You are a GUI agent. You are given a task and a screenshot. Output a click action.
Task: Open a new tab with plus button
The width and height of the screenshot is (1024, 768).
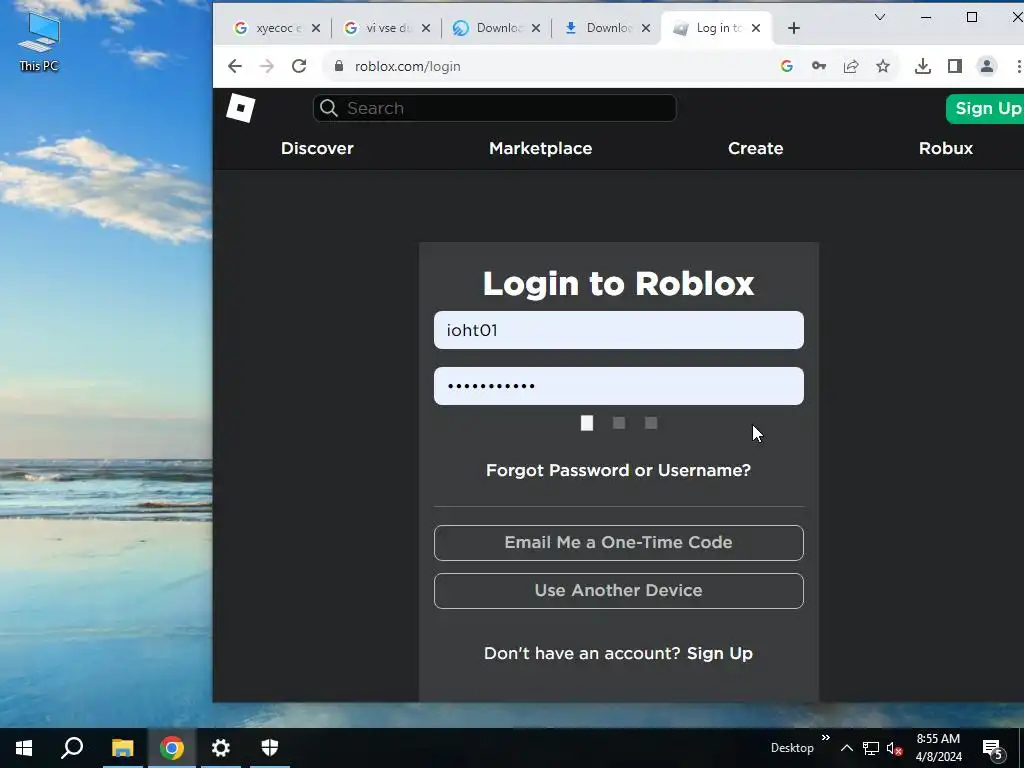(x=793, y=28)
